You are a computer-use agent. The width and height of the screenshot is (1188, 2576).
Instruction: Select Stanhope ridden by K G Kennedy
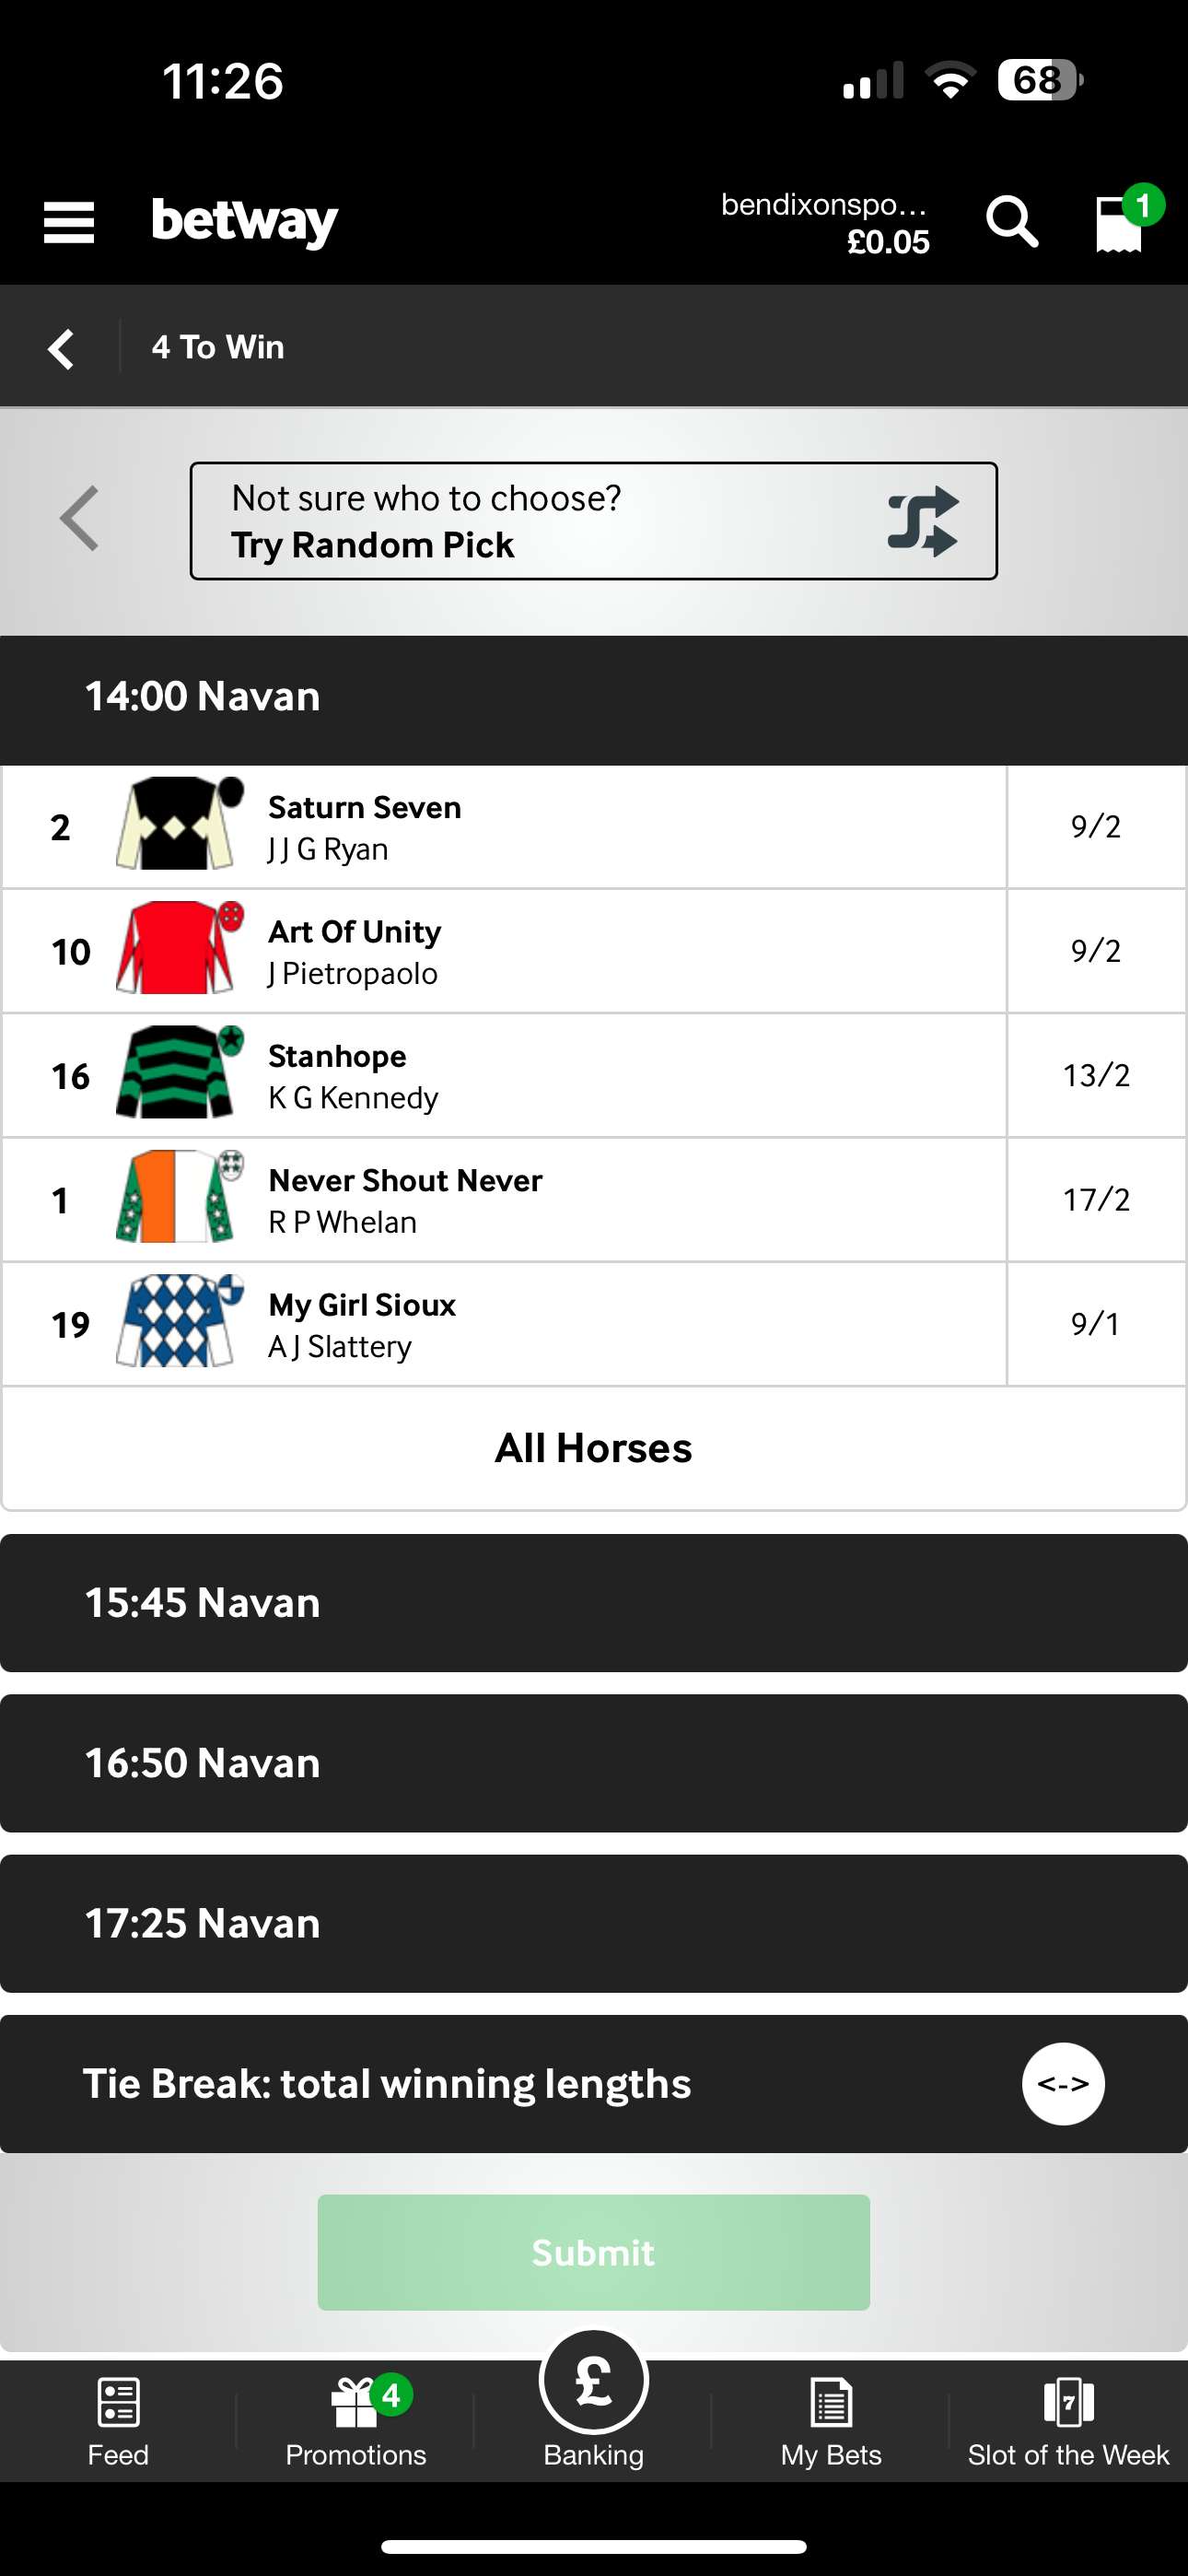(x=594, y=1075)
